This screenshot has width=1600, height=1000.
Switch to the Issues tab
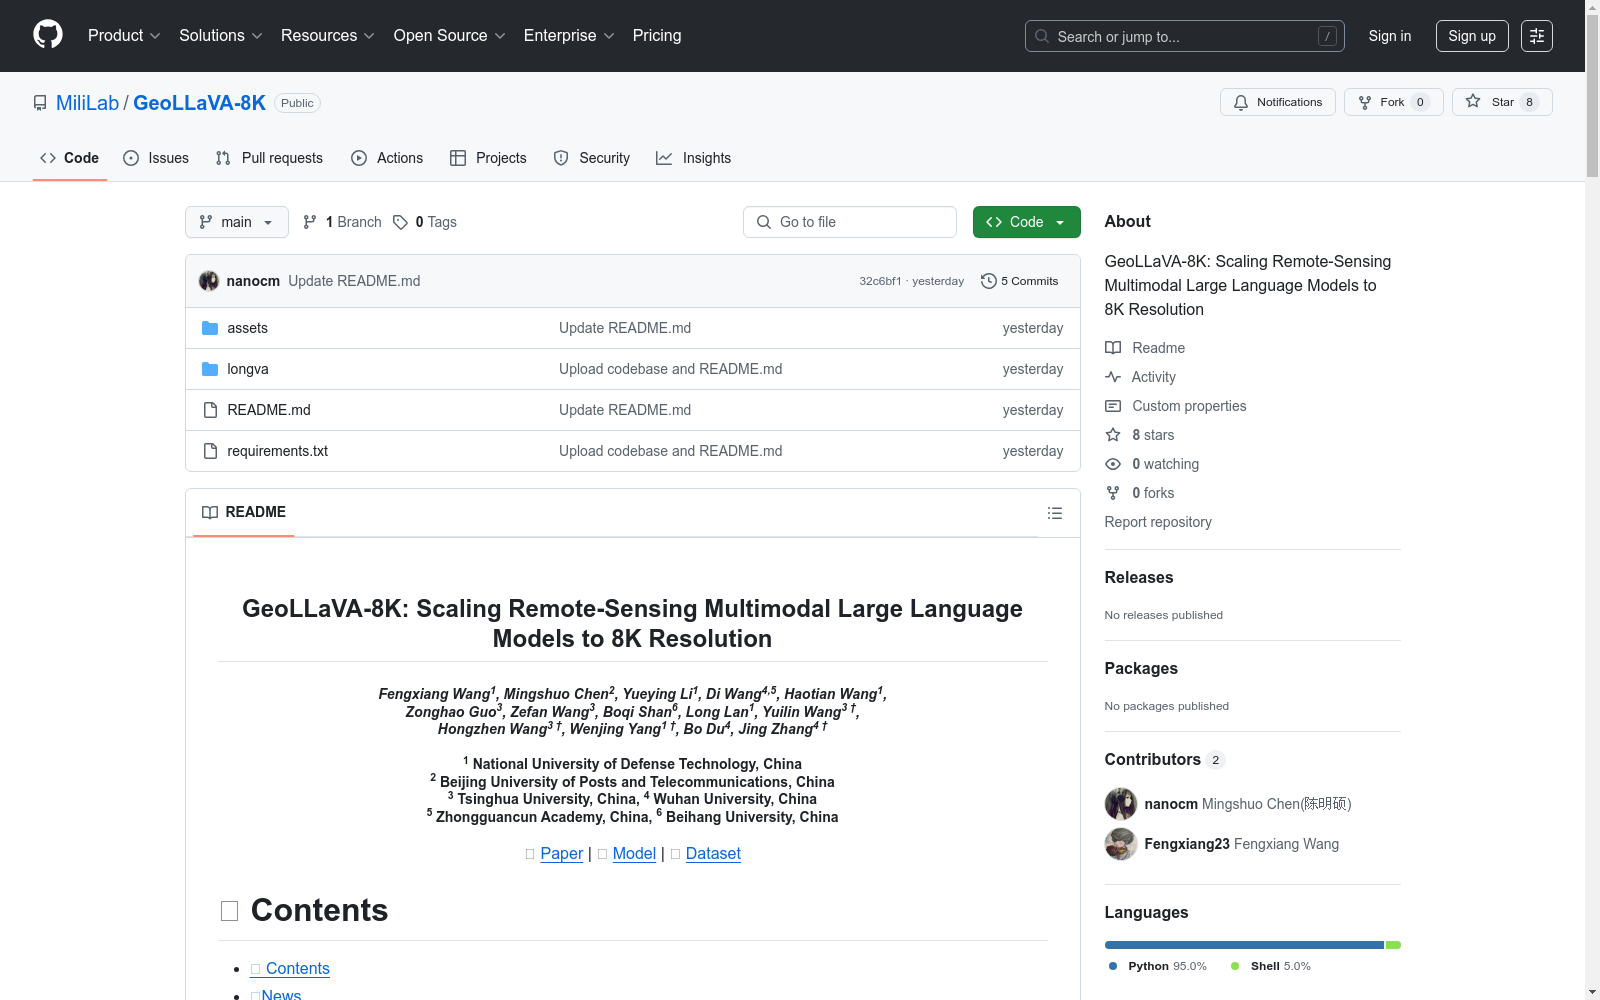click(x=156, y=158)
